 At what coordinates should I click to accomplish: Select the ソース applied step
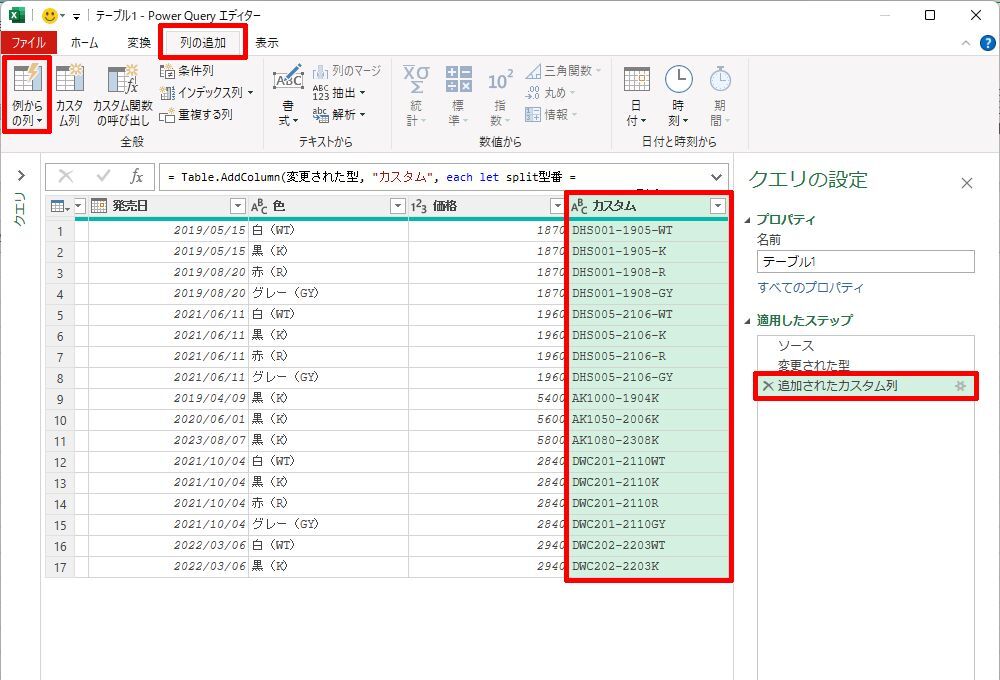[x=795, y=345]
